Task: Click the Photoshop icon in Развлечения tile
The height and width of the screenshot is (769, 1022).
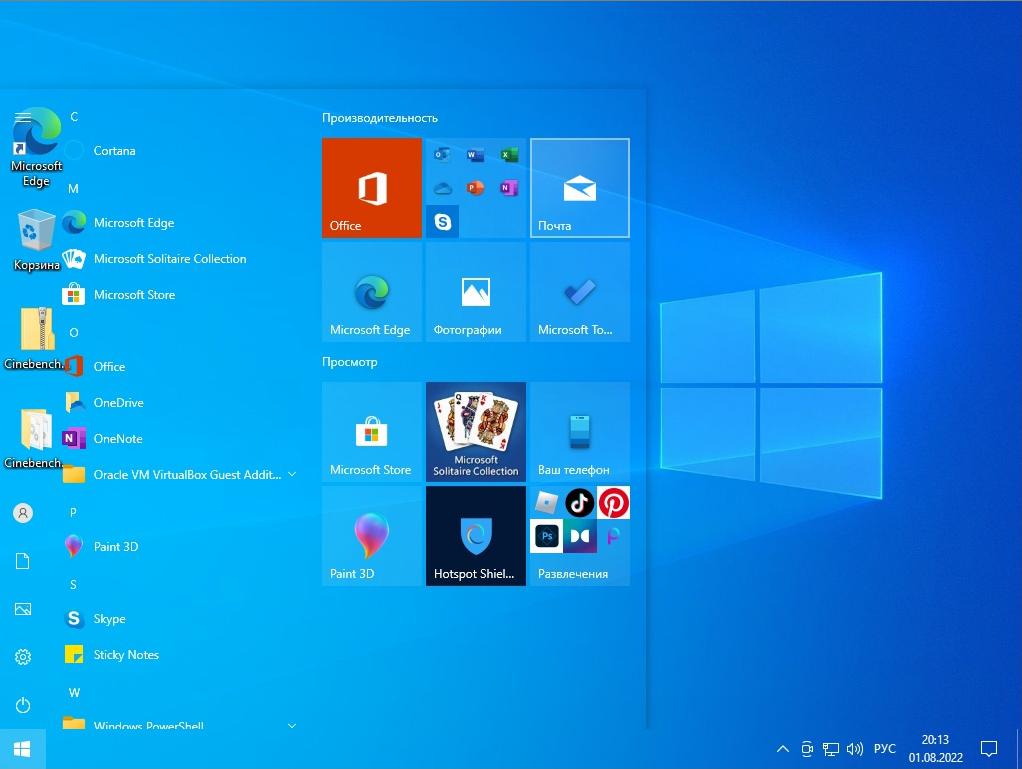Action: [x=546, y=536]
